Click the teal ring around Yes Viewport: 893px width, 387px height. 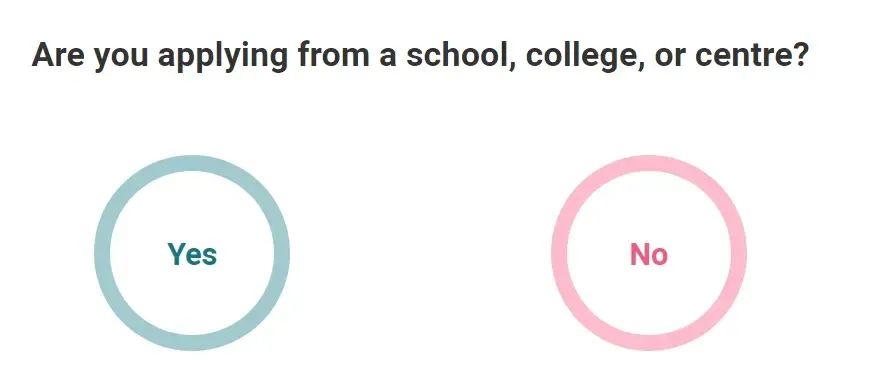point(192,163)
